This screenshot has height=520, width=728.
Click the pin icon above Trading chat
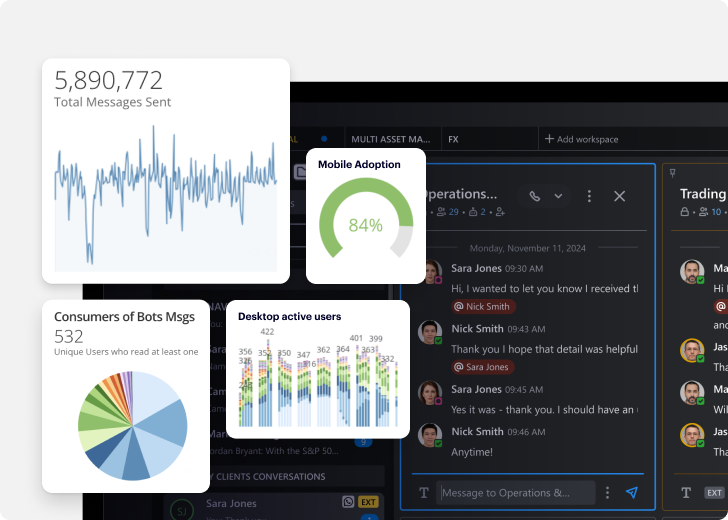[x=672, y=172]
